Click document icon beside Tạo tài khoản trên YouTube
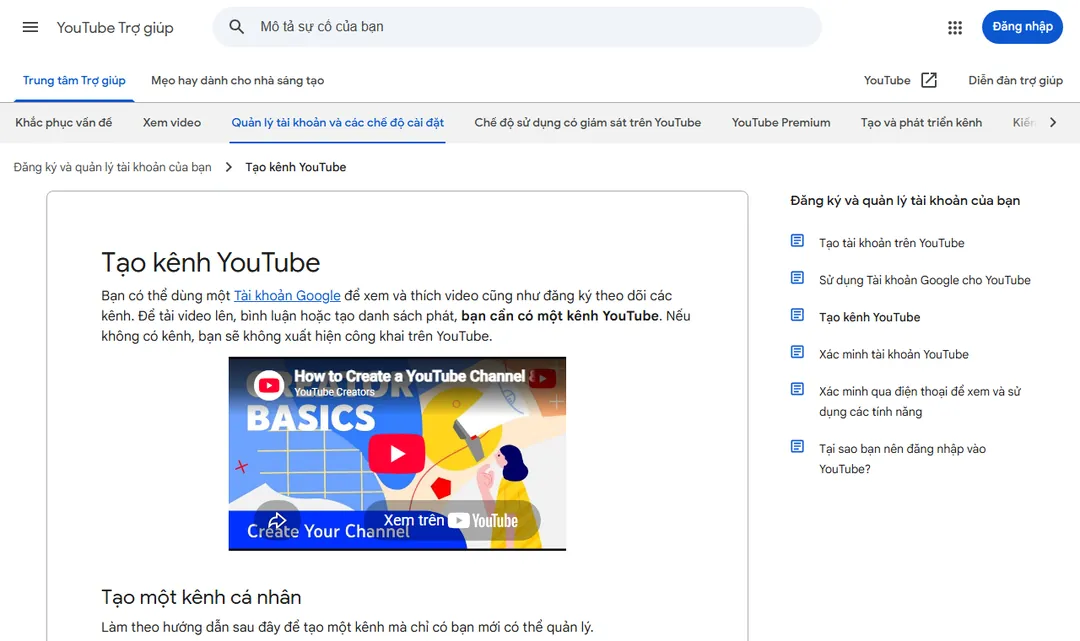The width and height of the screenshot is (1080, 641). (x=797, y=240)
